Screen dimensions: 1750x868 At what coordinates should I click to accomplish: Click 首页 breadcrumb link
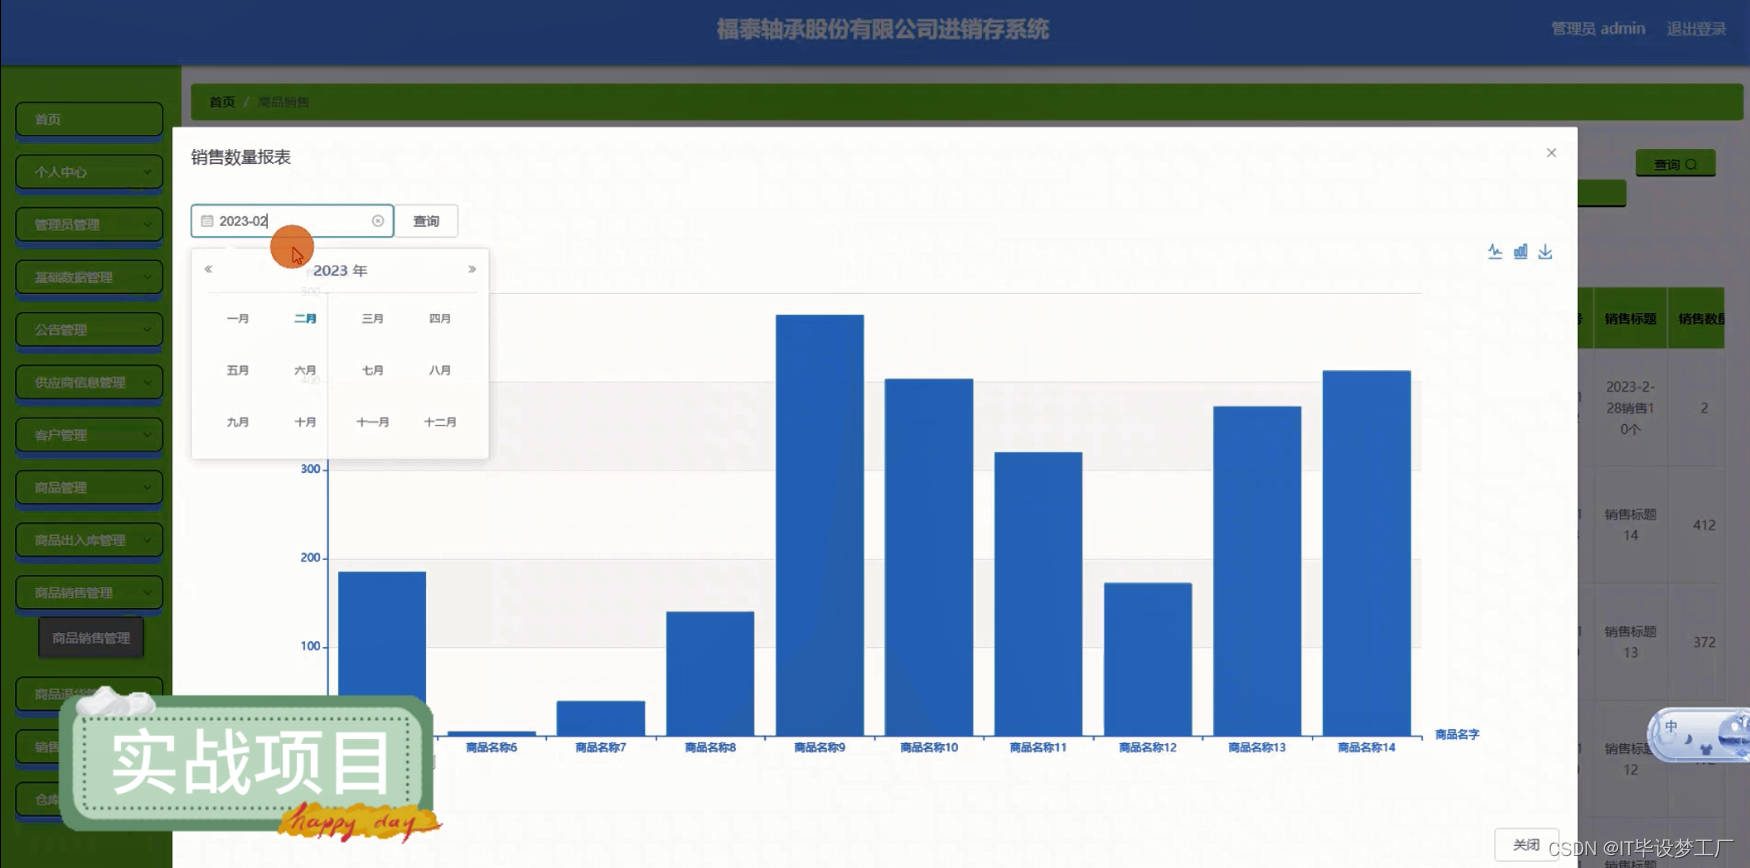pyautogui.click(x=222, y=102)
